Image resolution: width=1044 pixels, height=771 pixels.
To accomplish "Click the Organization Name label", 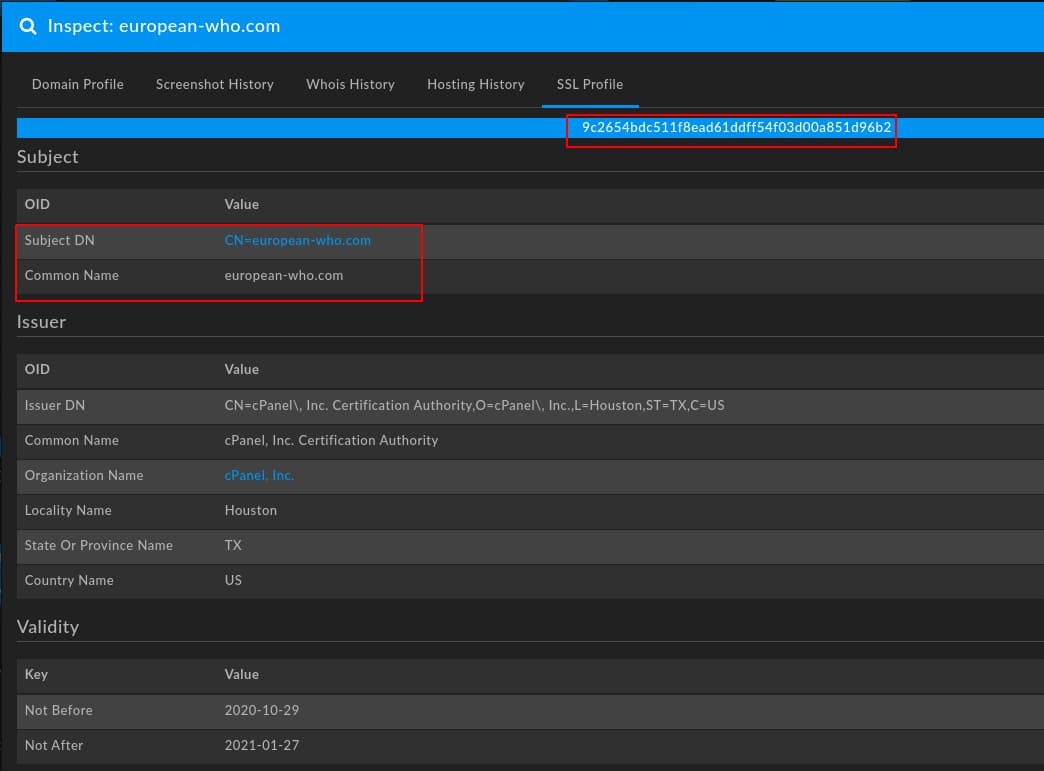I will coord(84,475).
